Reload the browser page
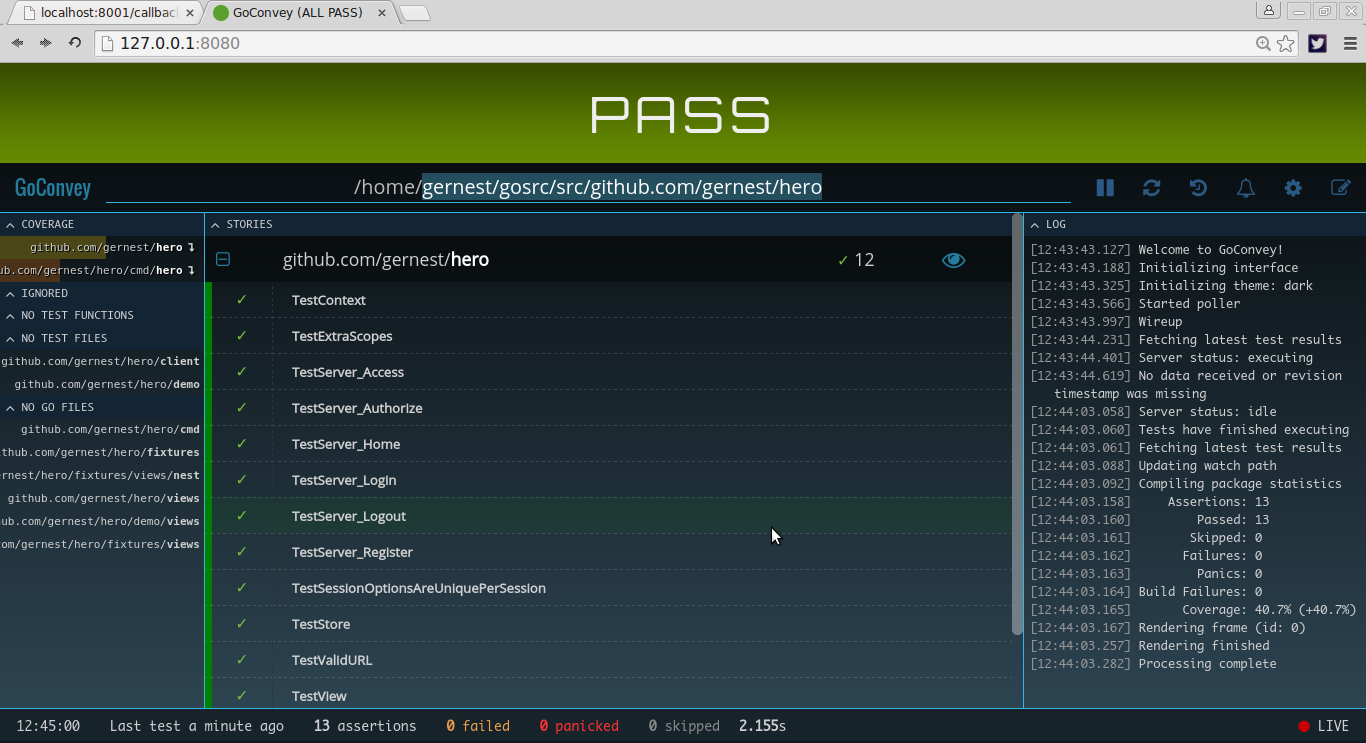The image size is (1366, 743). click(74, 43)
